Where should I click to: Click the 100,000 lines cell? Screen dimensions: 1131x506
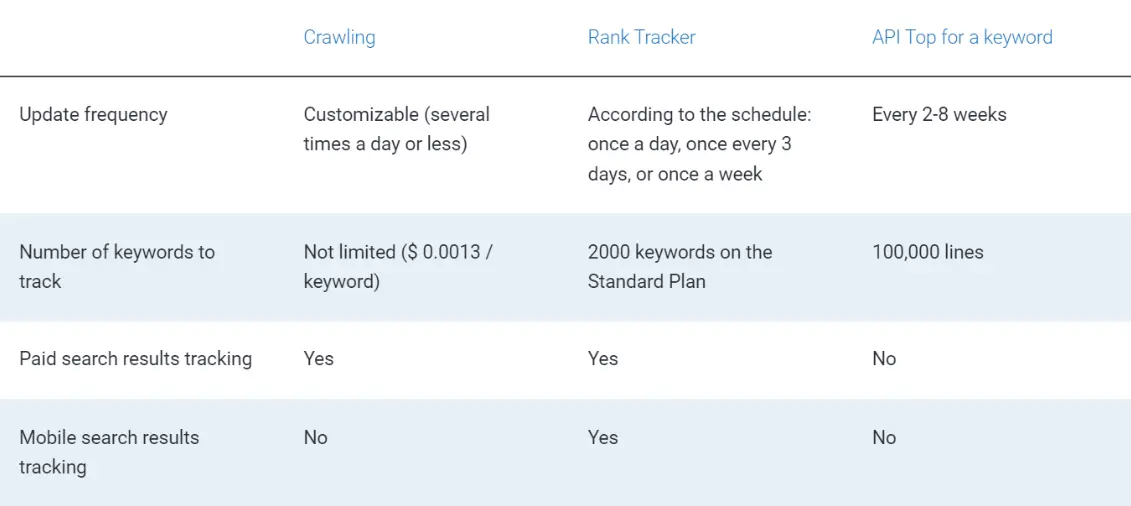(928, 252)
